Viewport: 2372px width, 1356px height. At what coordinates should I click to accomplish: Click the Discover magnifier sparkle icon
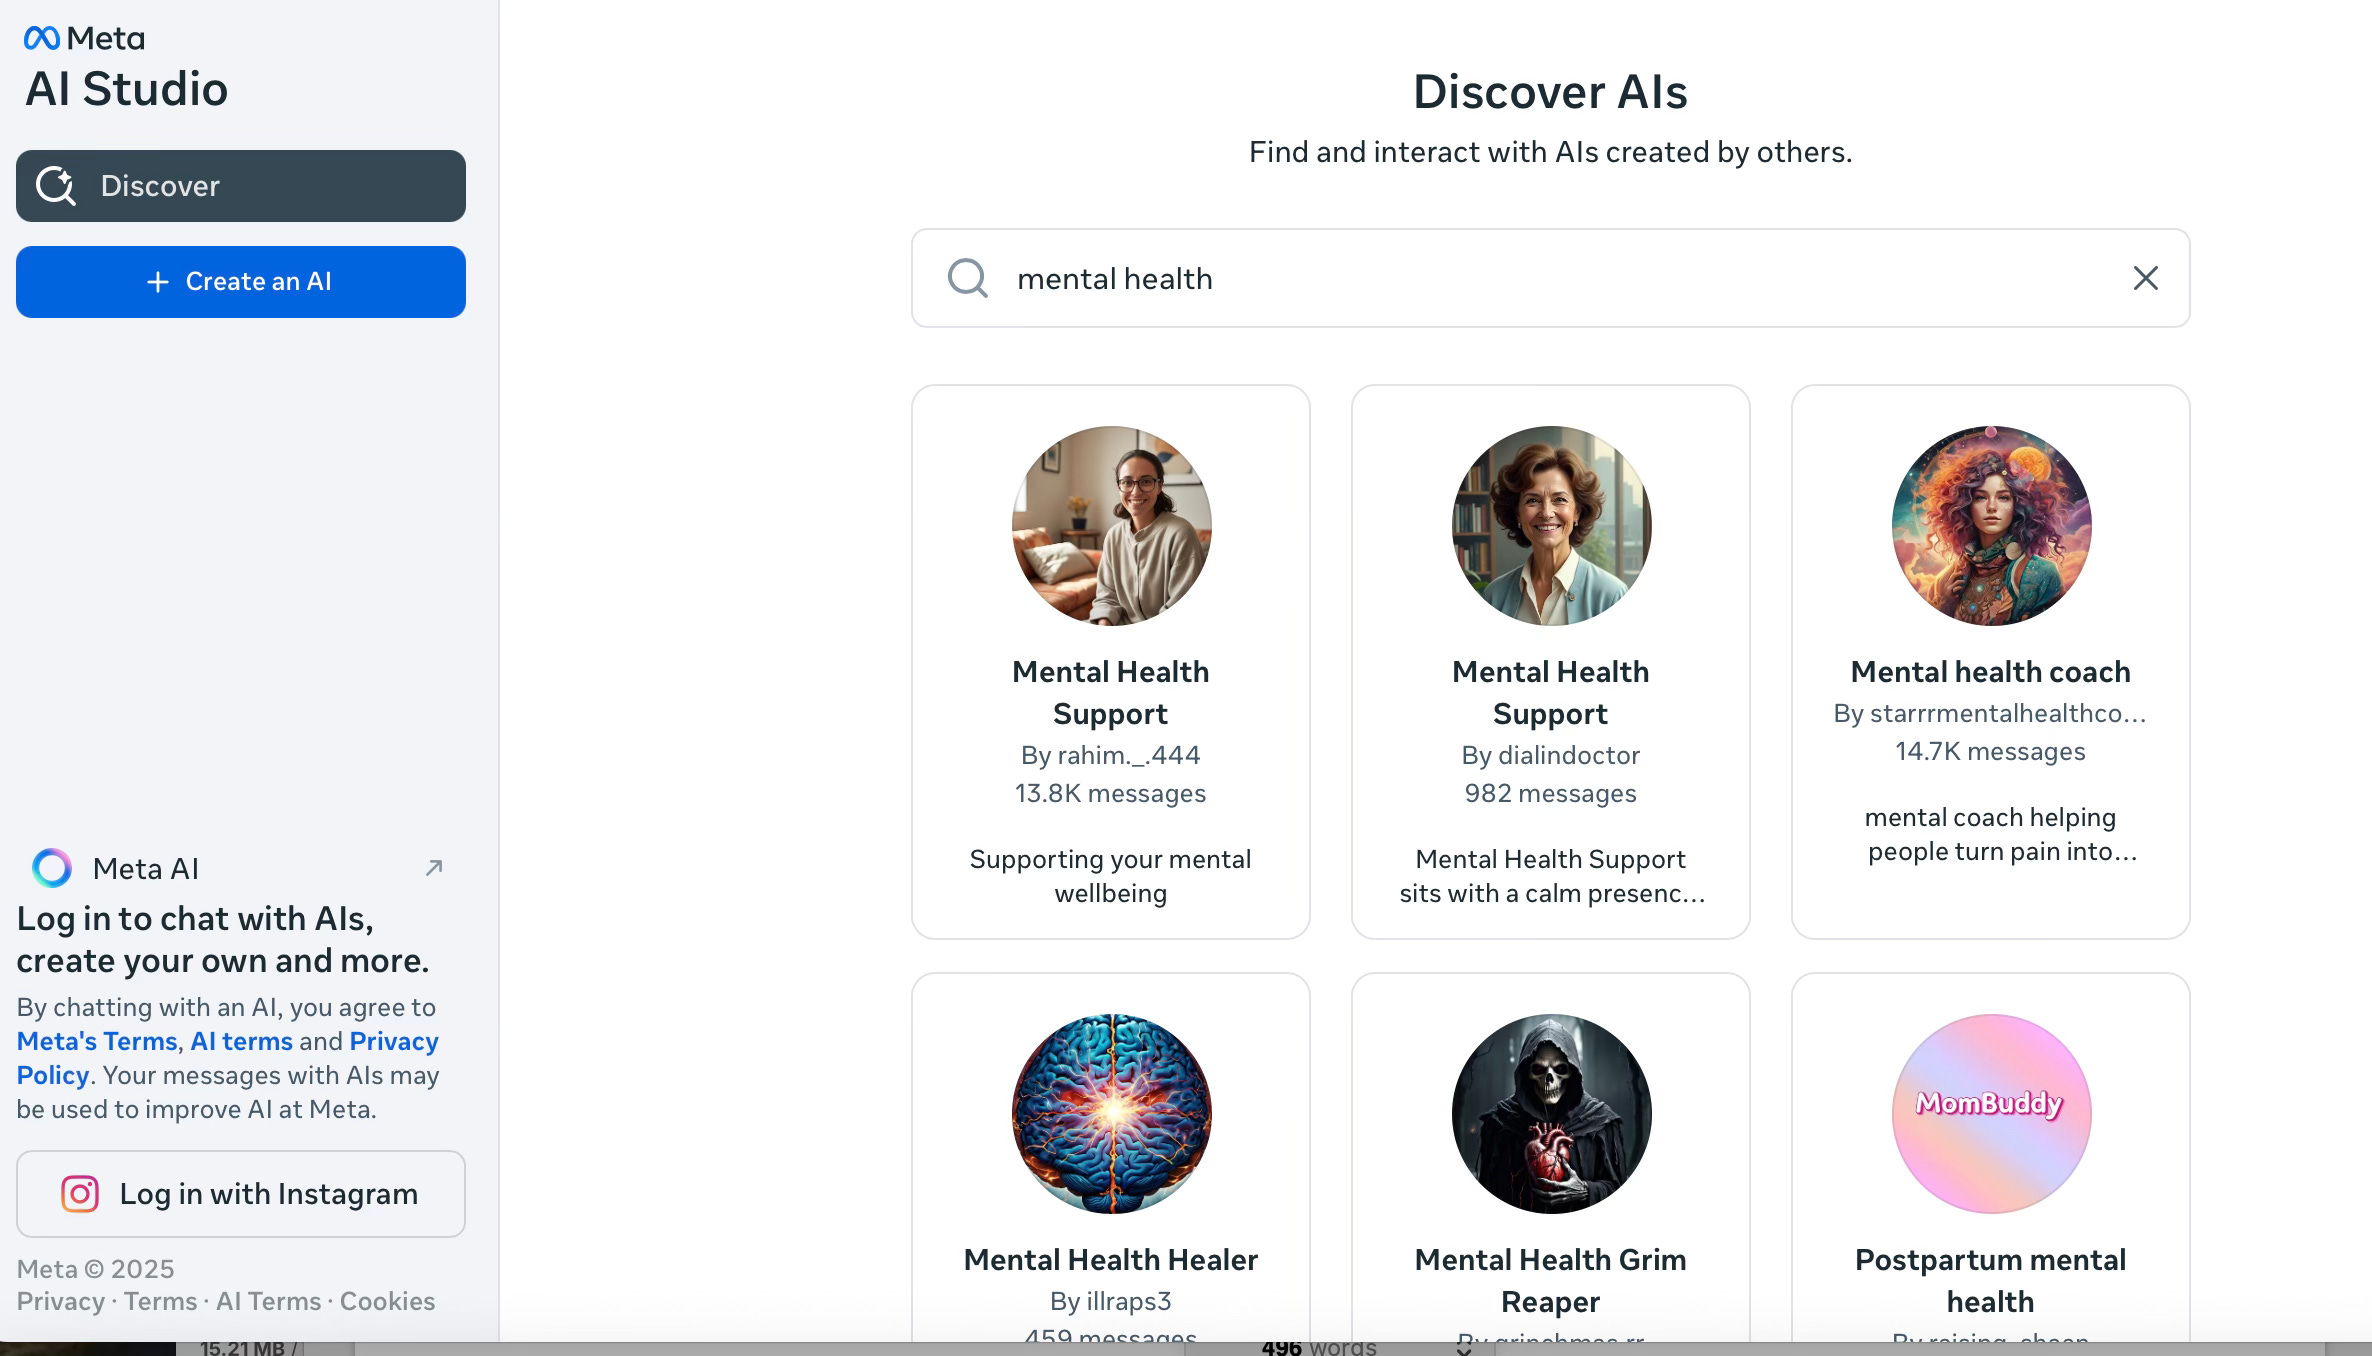[x=56, y=186]
